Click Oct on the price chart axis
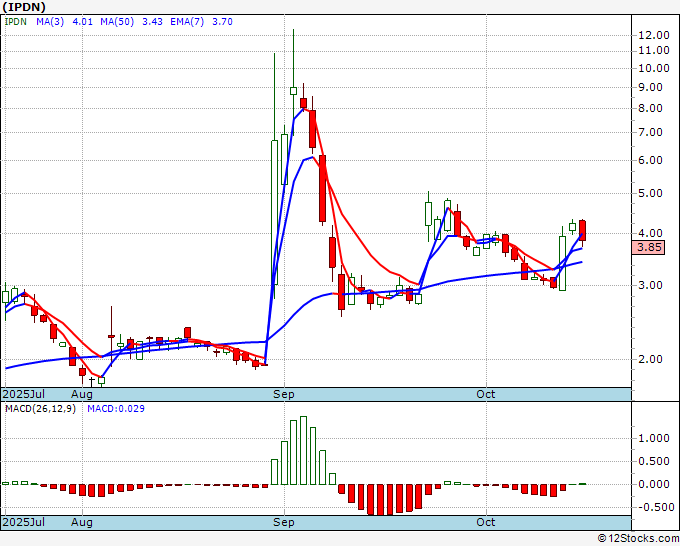The width and height of the screenshot is (680, 546). (x=486, y=394)
